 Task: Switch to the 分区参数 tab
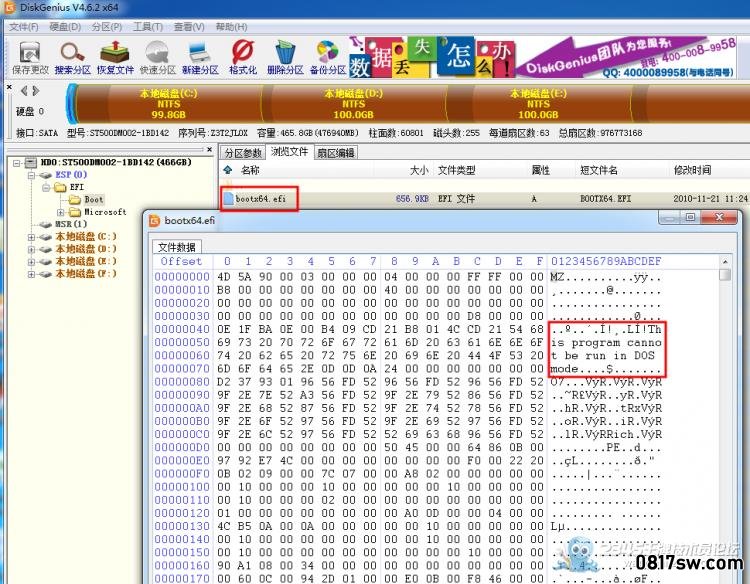243,153
